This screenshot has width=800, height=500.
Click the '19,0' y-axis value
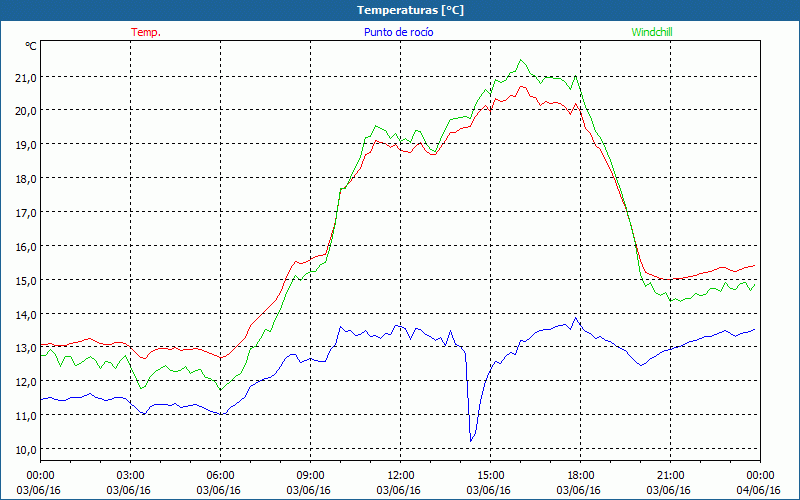[26, 145]
